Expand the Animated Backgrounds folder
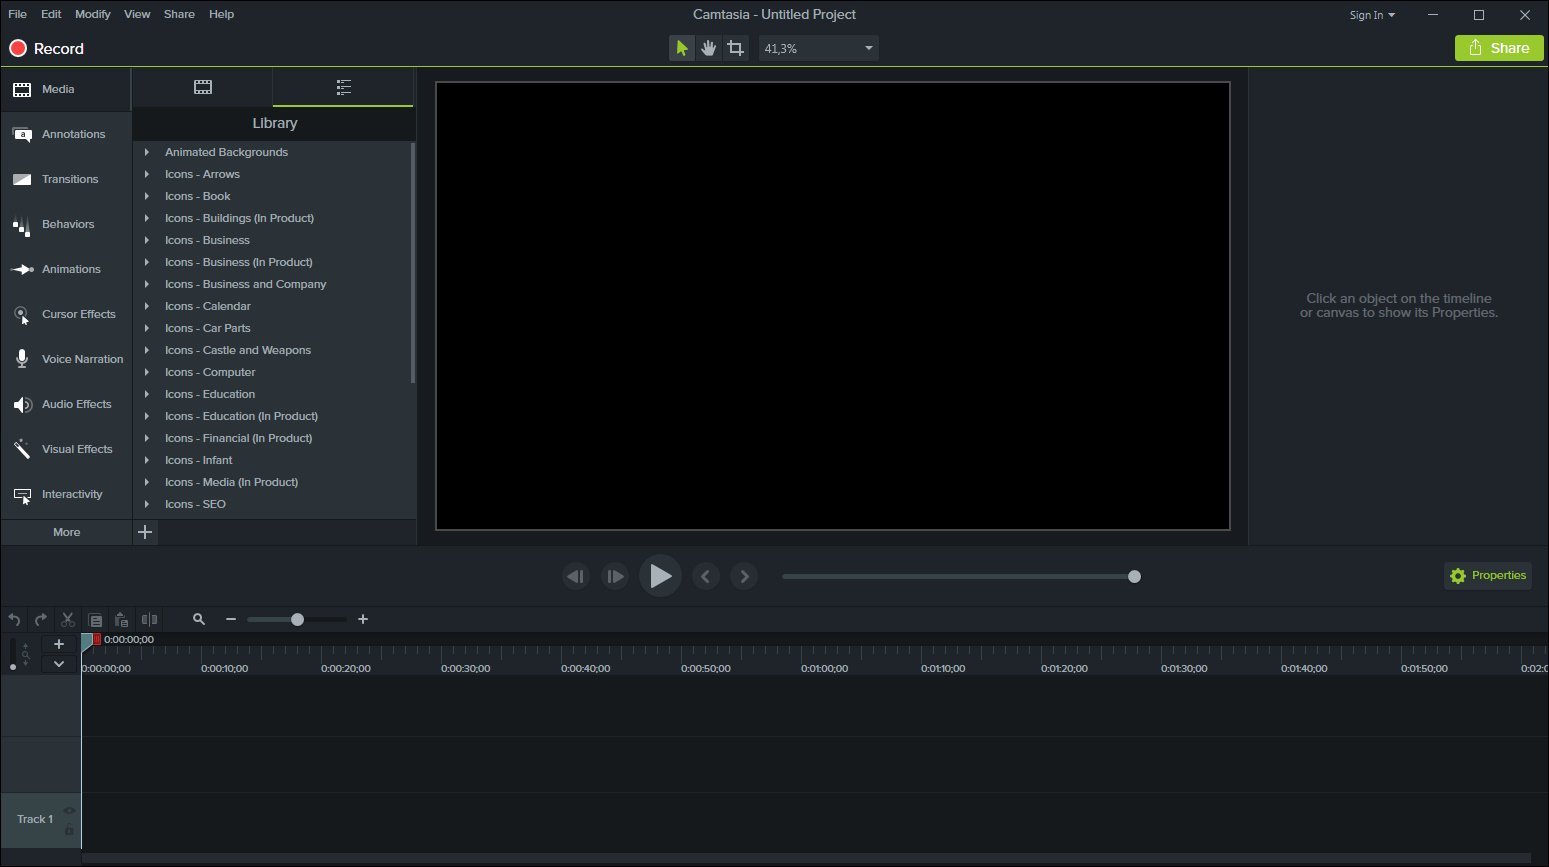 [147, 152]
